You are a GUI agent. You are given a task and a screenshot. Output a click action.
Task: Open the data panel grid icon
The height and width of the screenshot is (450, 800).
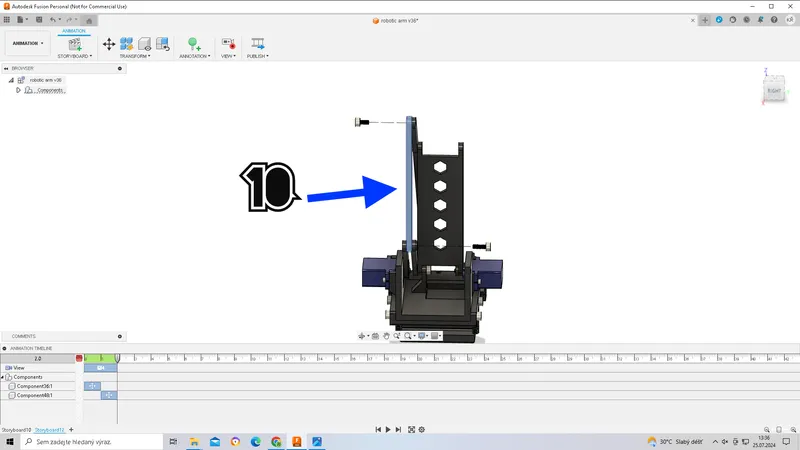[x=7, y=20]
